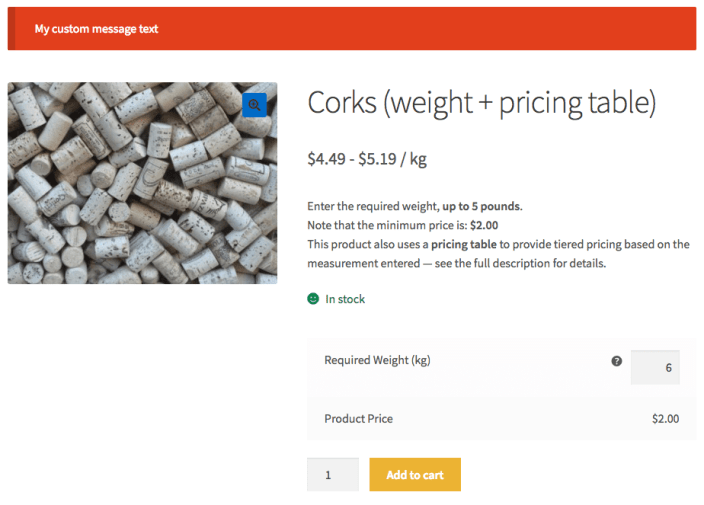
Task: Click the "In stock" status label
Action: pos(345,299)
